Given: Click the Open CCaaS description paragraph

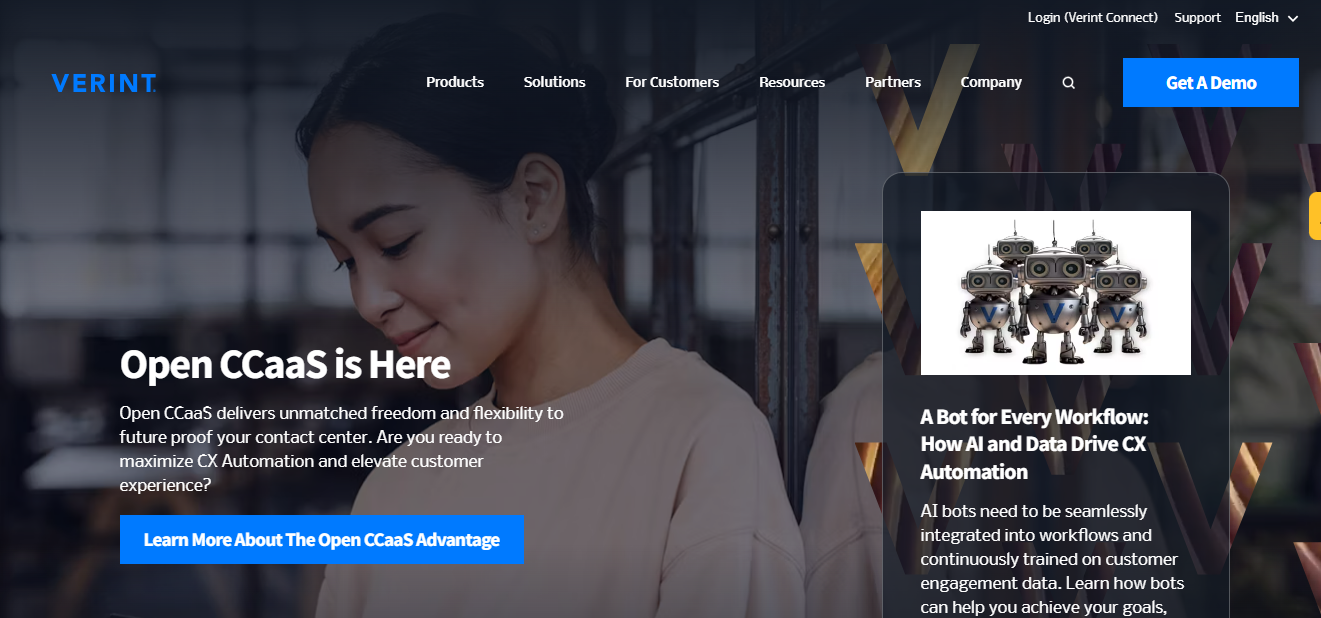Looking at the screenshot, I should coord(342,449).
